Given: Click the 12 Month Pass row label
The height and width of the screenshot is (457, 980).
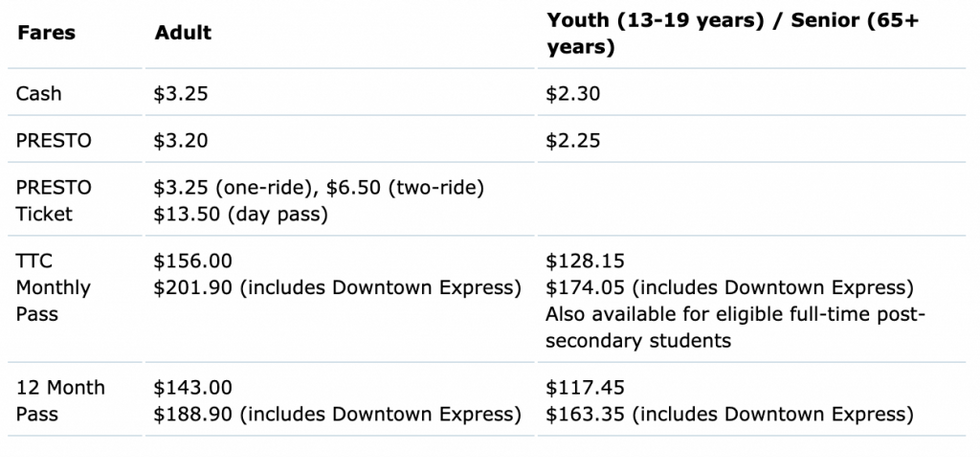Looking at the screenshot, I should pos(61,401).
